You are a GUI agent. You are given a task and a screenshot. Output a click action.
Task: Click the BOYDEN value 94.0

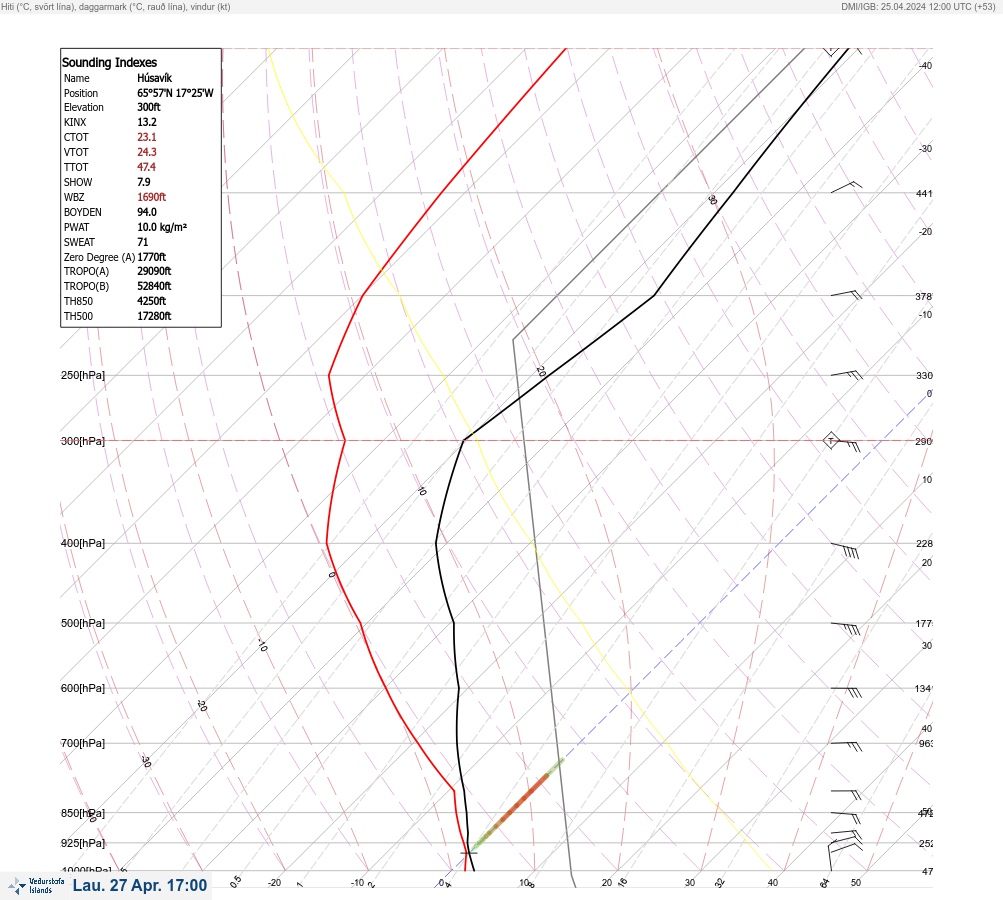[x=146, y=212]
